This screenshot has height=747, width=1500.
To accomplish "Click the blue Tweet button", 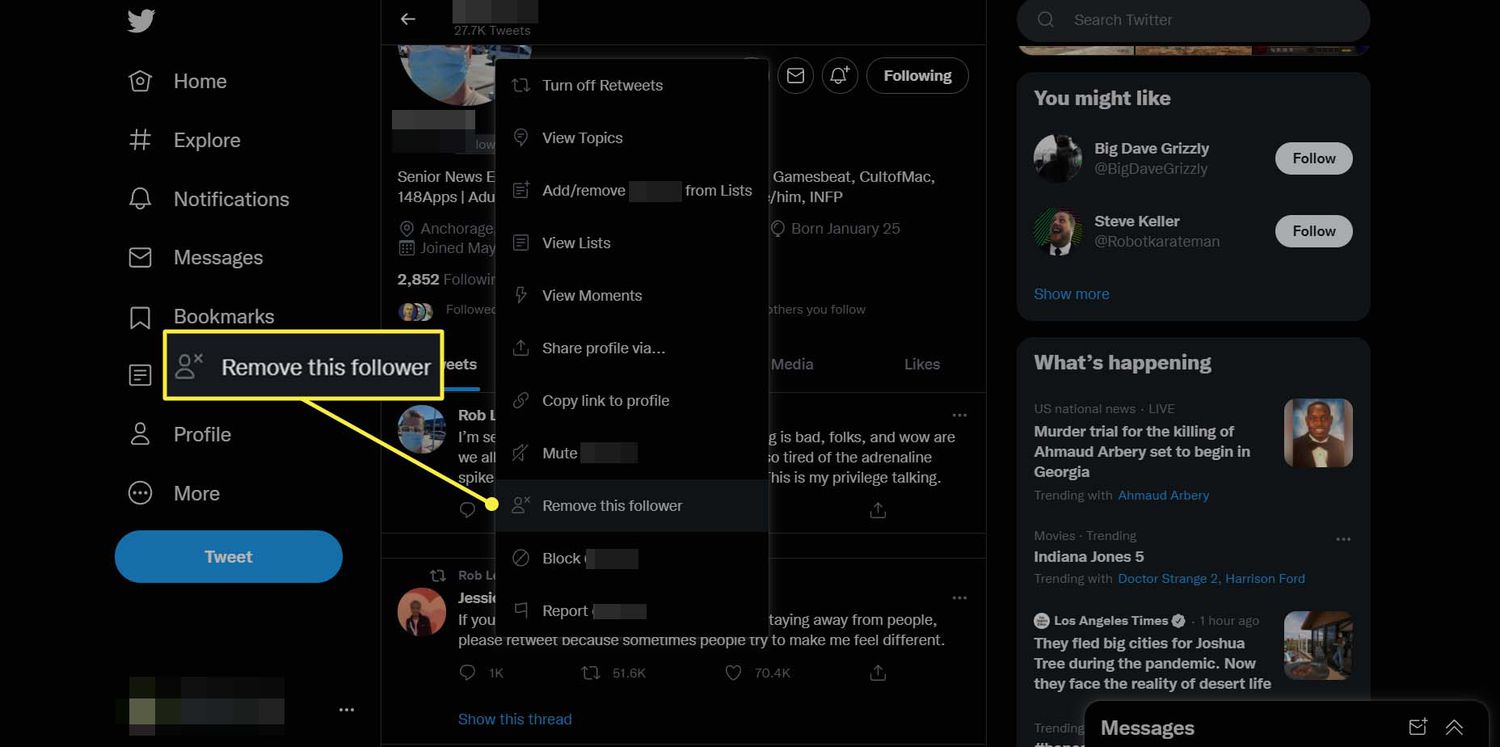I will (x=228, y=556).
